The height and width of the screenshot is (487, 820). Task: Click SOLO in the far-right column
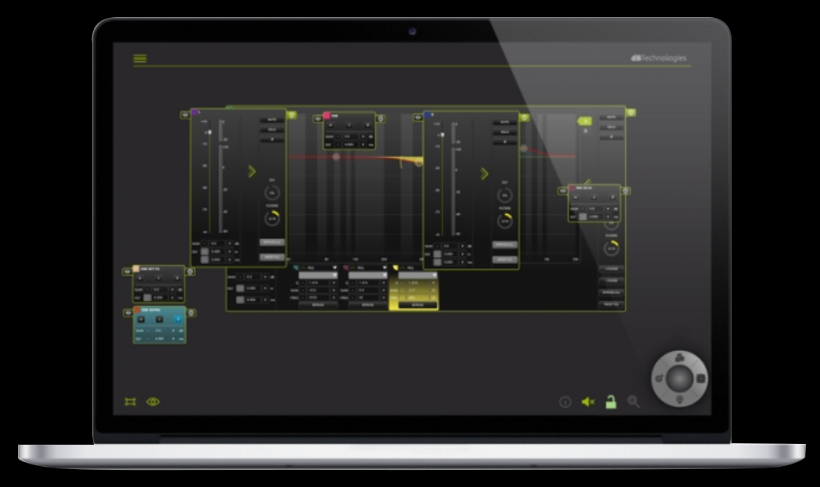tap(611, 127)
